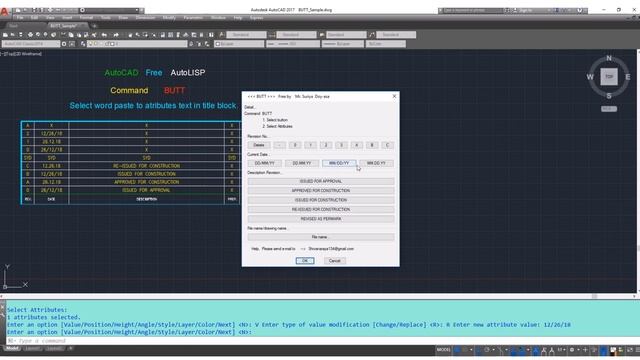Click the plus annotation monitor icon in status bar

[585, 350]
